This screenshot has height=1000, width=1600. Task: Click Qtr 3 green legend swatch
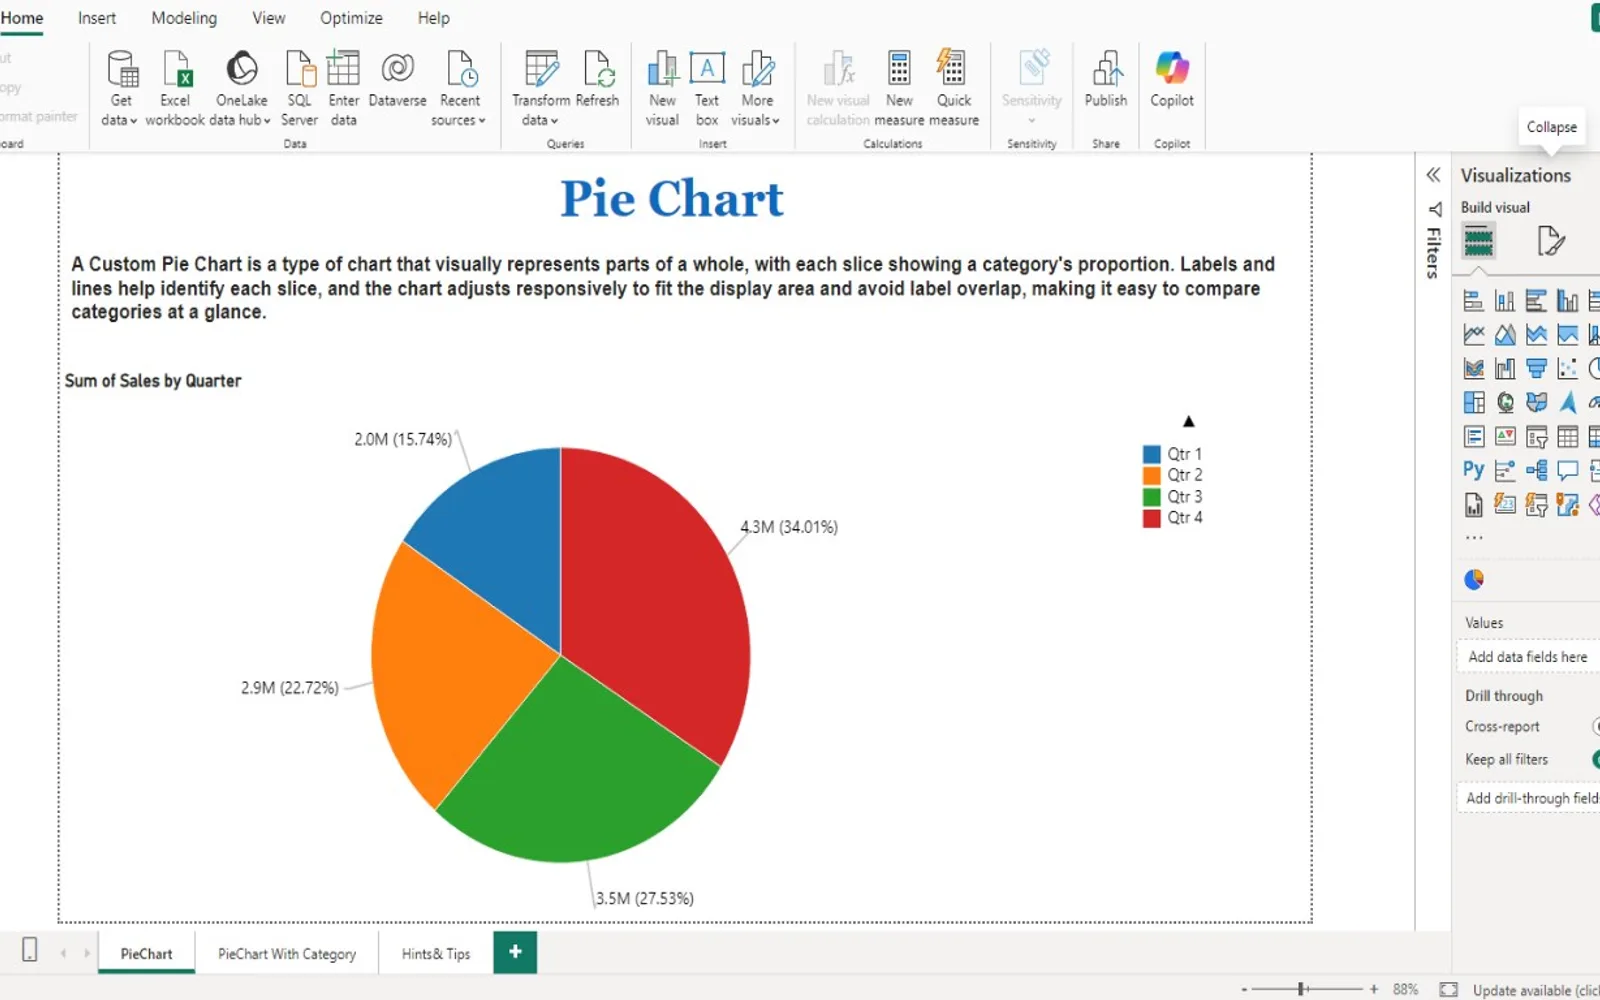(x=1152, y=496)
